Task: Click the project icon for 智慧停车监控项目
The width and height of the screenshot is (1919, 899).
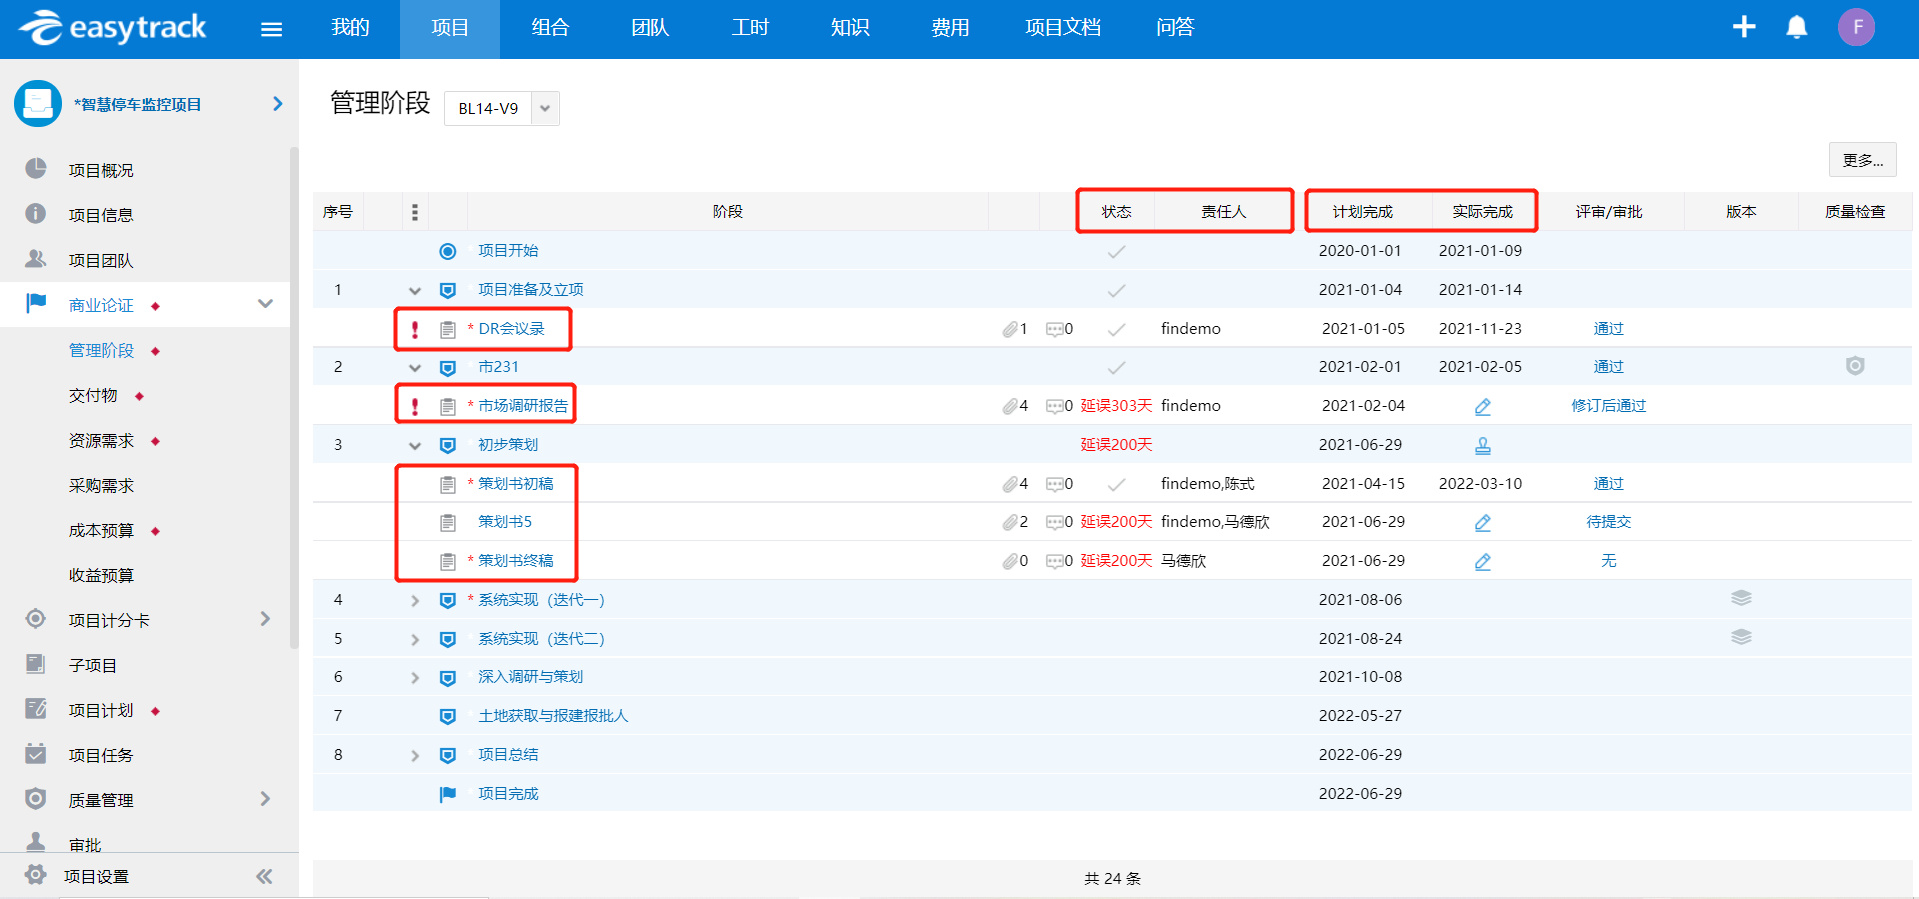Action: (38, 104)
